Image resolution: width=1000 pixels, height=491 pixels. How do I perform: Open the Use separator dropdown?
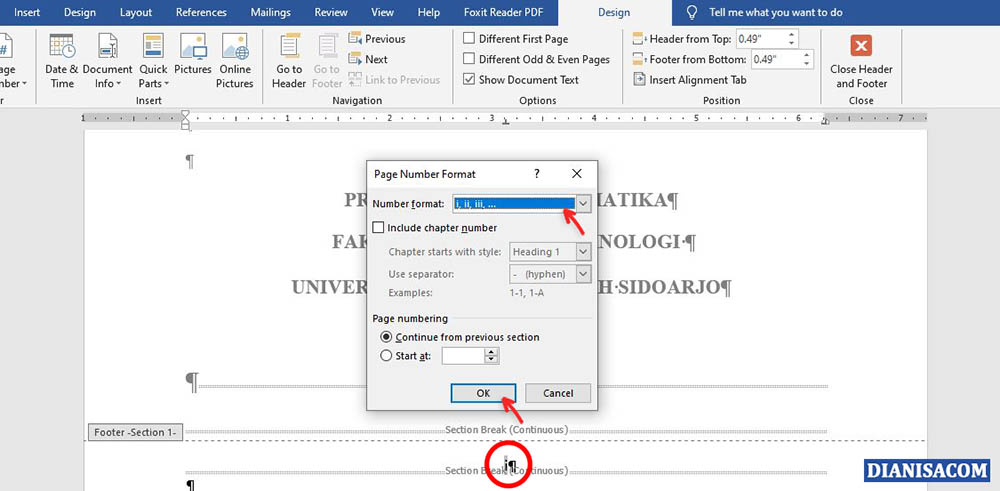tap(583, 274)
